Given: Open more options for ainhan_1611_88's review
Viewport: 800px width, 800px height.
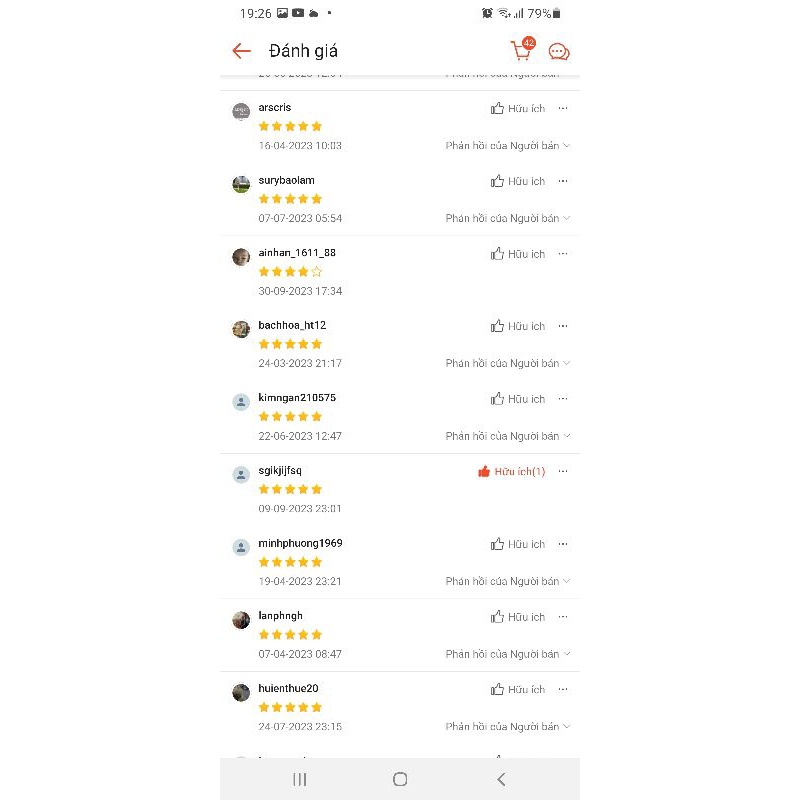Looking at the screenshot, I should (563, 254).
